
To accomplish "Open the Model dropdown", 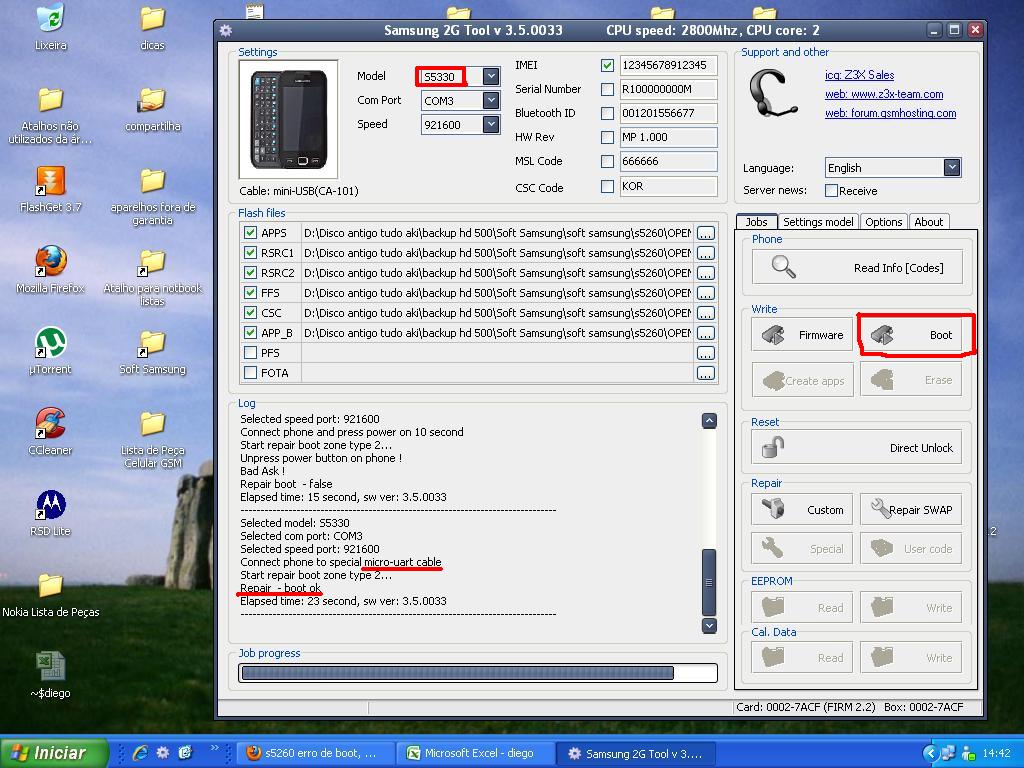I will [x=491, y=76].
